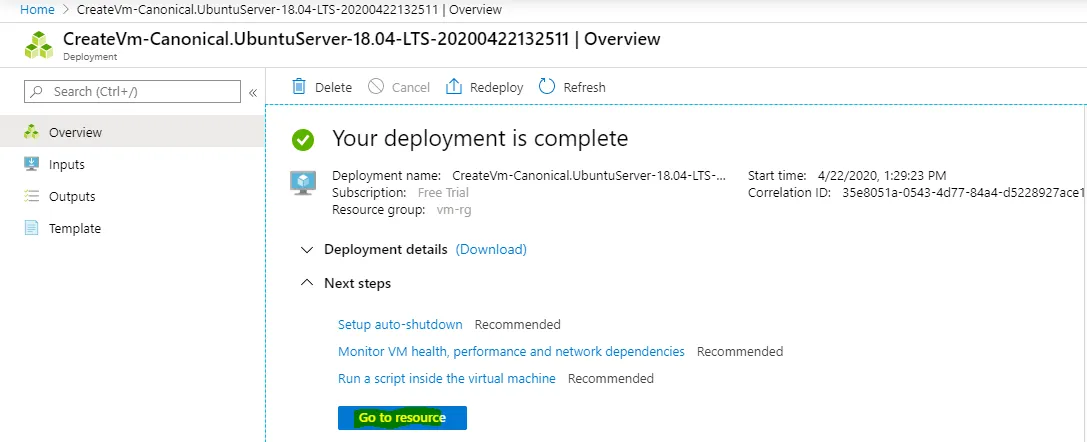Click the Outputs list icon in sidebar
The width and height of the screenshot is (1087, 442).
click(31, 196)
